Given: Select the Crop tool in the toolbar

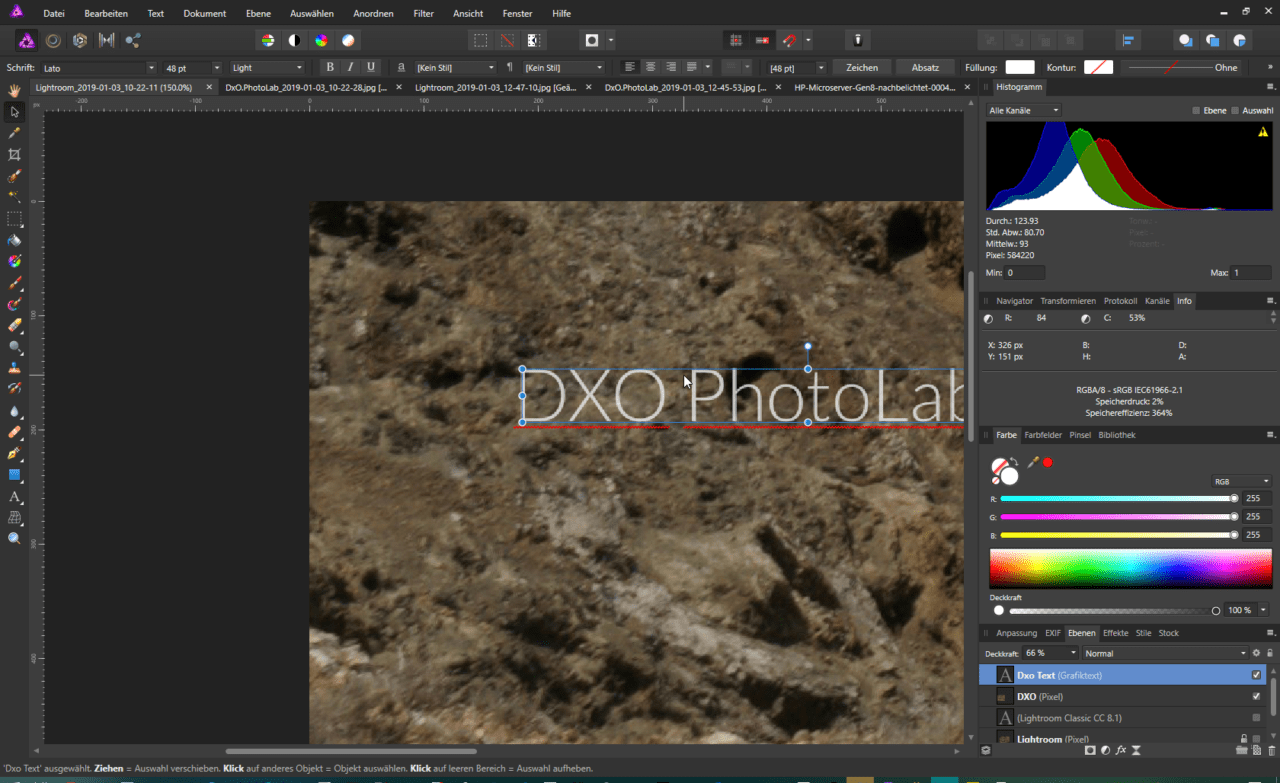Looking at the screenshot, I should [14, 155].
